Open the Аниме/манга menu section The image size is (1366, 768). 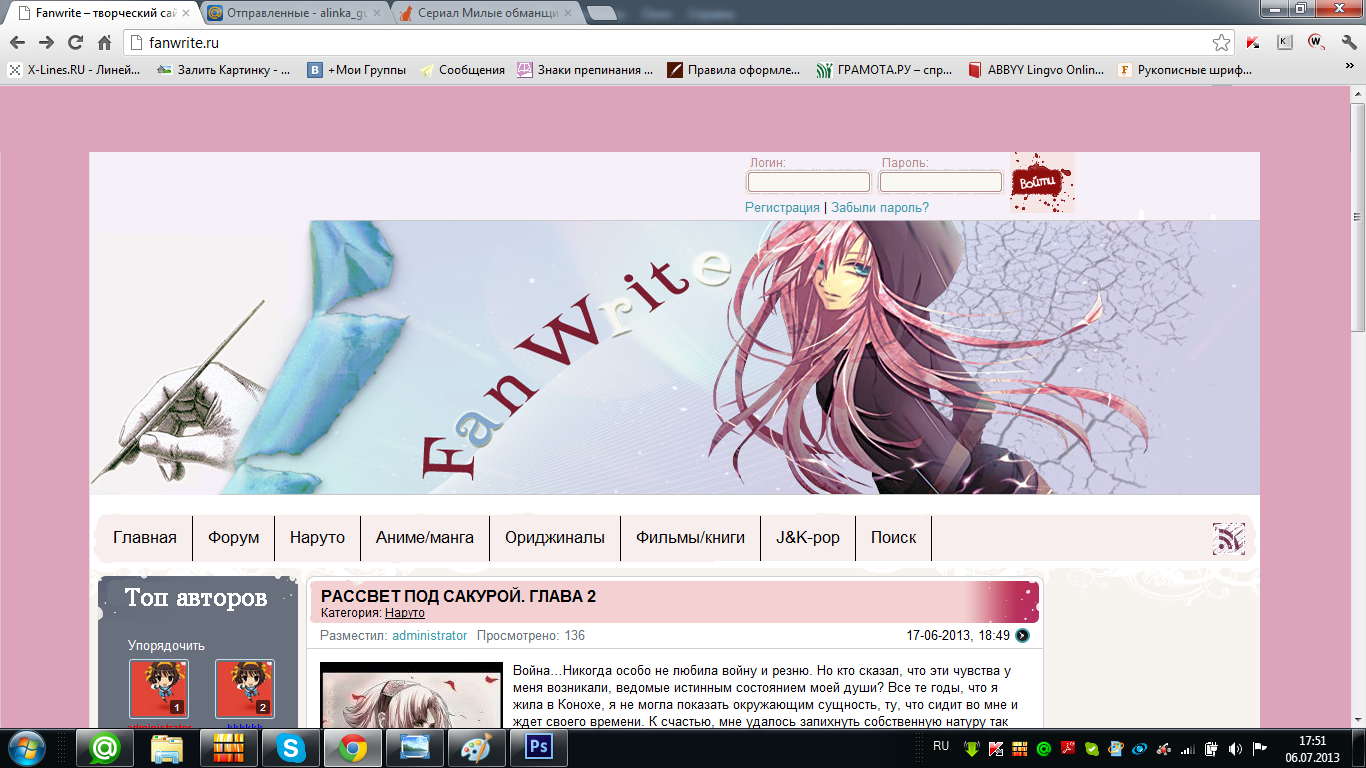coord(425,538)
